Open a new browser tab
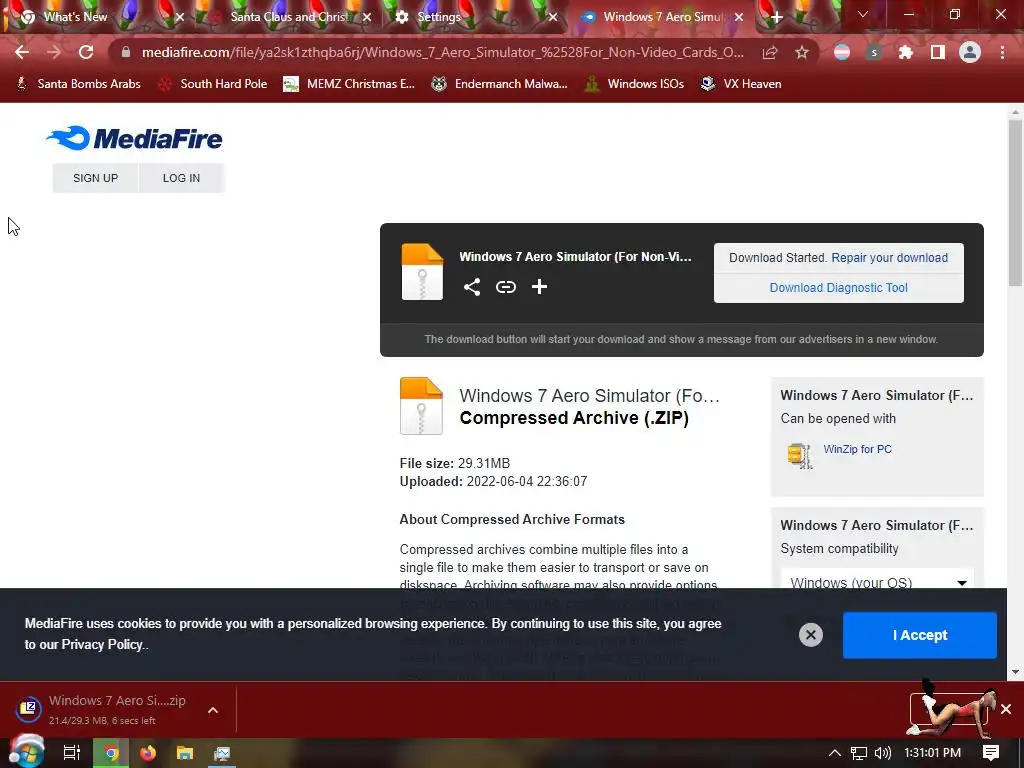This screenshot has width=1024, height=768. pos(776,17)
